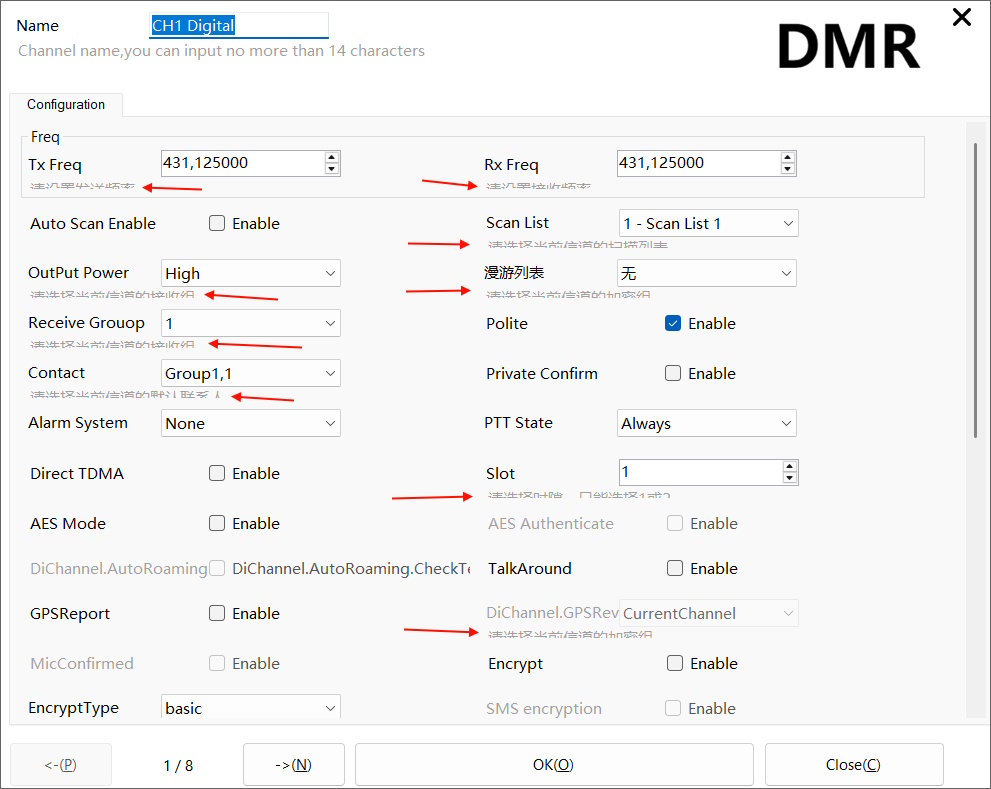Expand the Contact dropdown list

[250, 373]
